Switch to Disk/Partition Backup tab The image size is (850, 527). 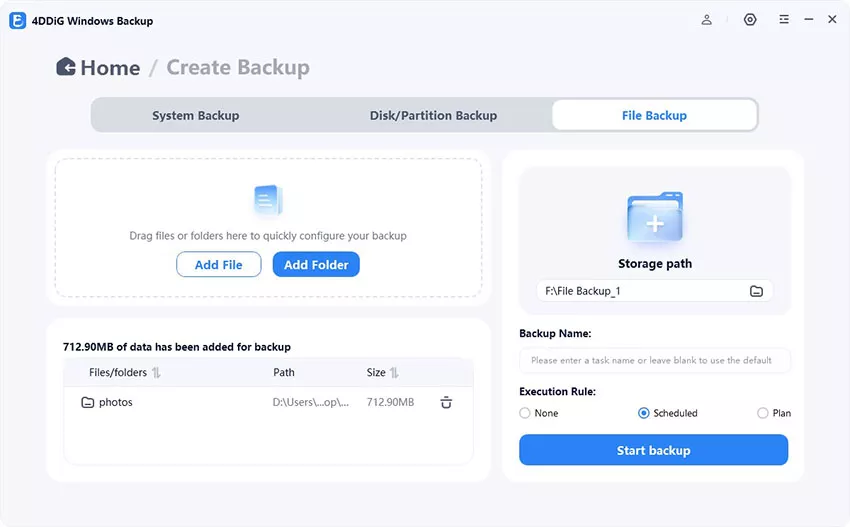(x=433, y=115)
